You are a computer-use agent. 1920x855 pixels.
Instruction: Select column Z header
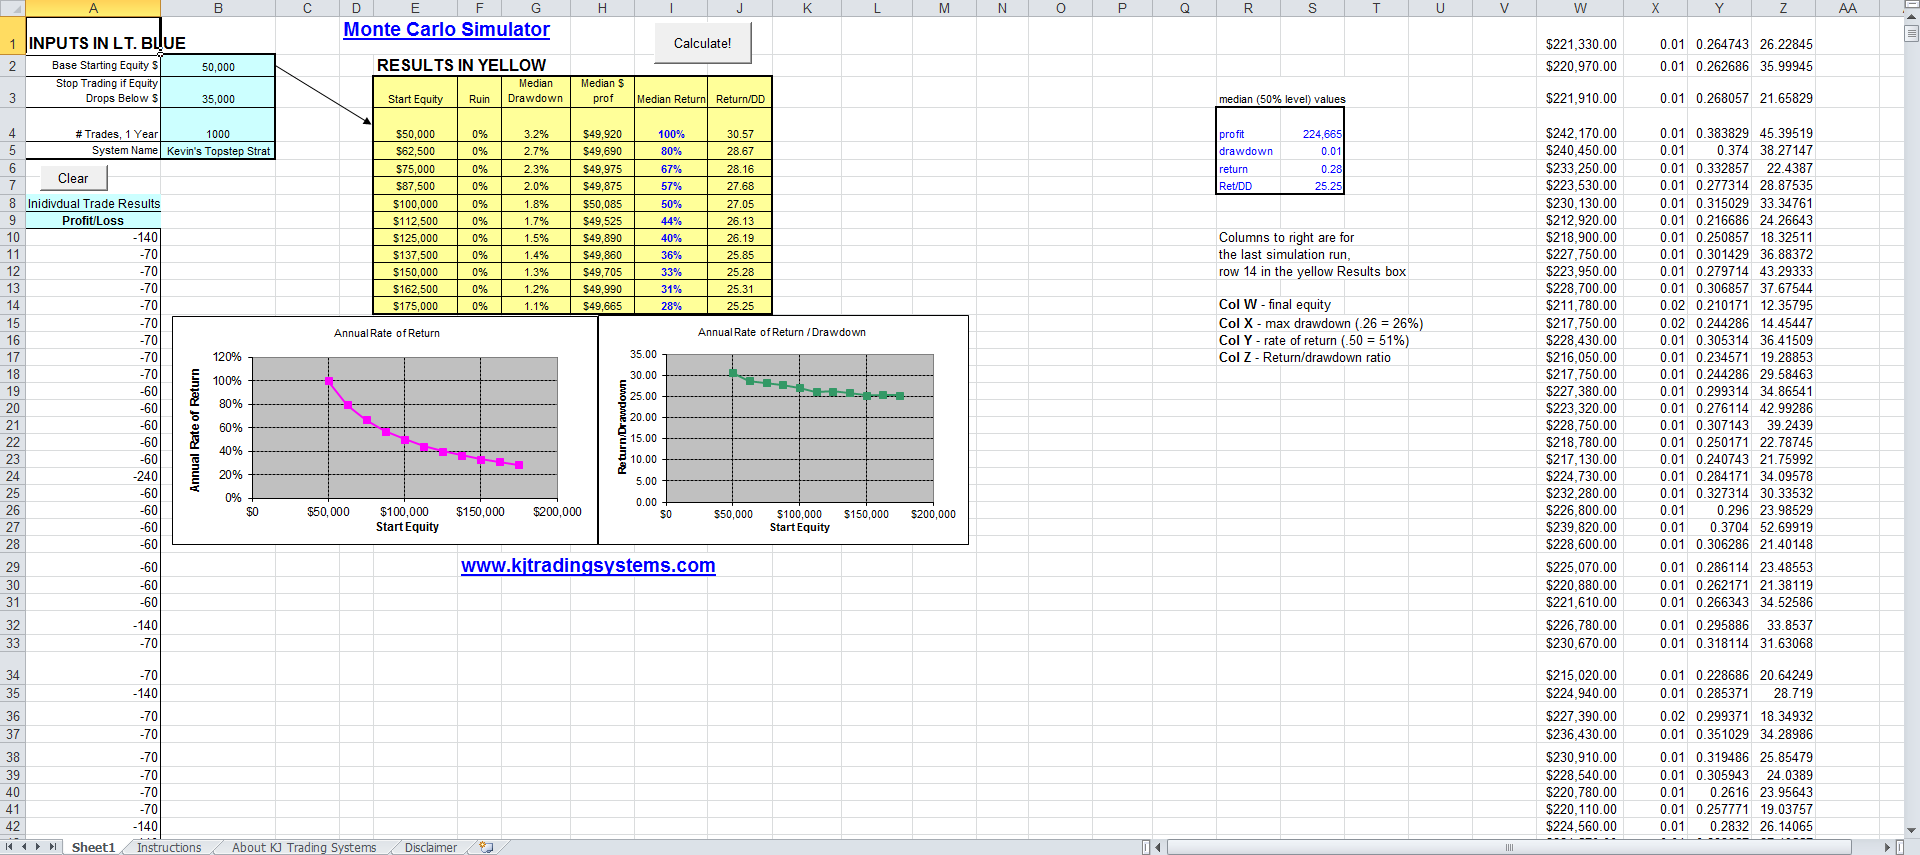[1783, 8]
